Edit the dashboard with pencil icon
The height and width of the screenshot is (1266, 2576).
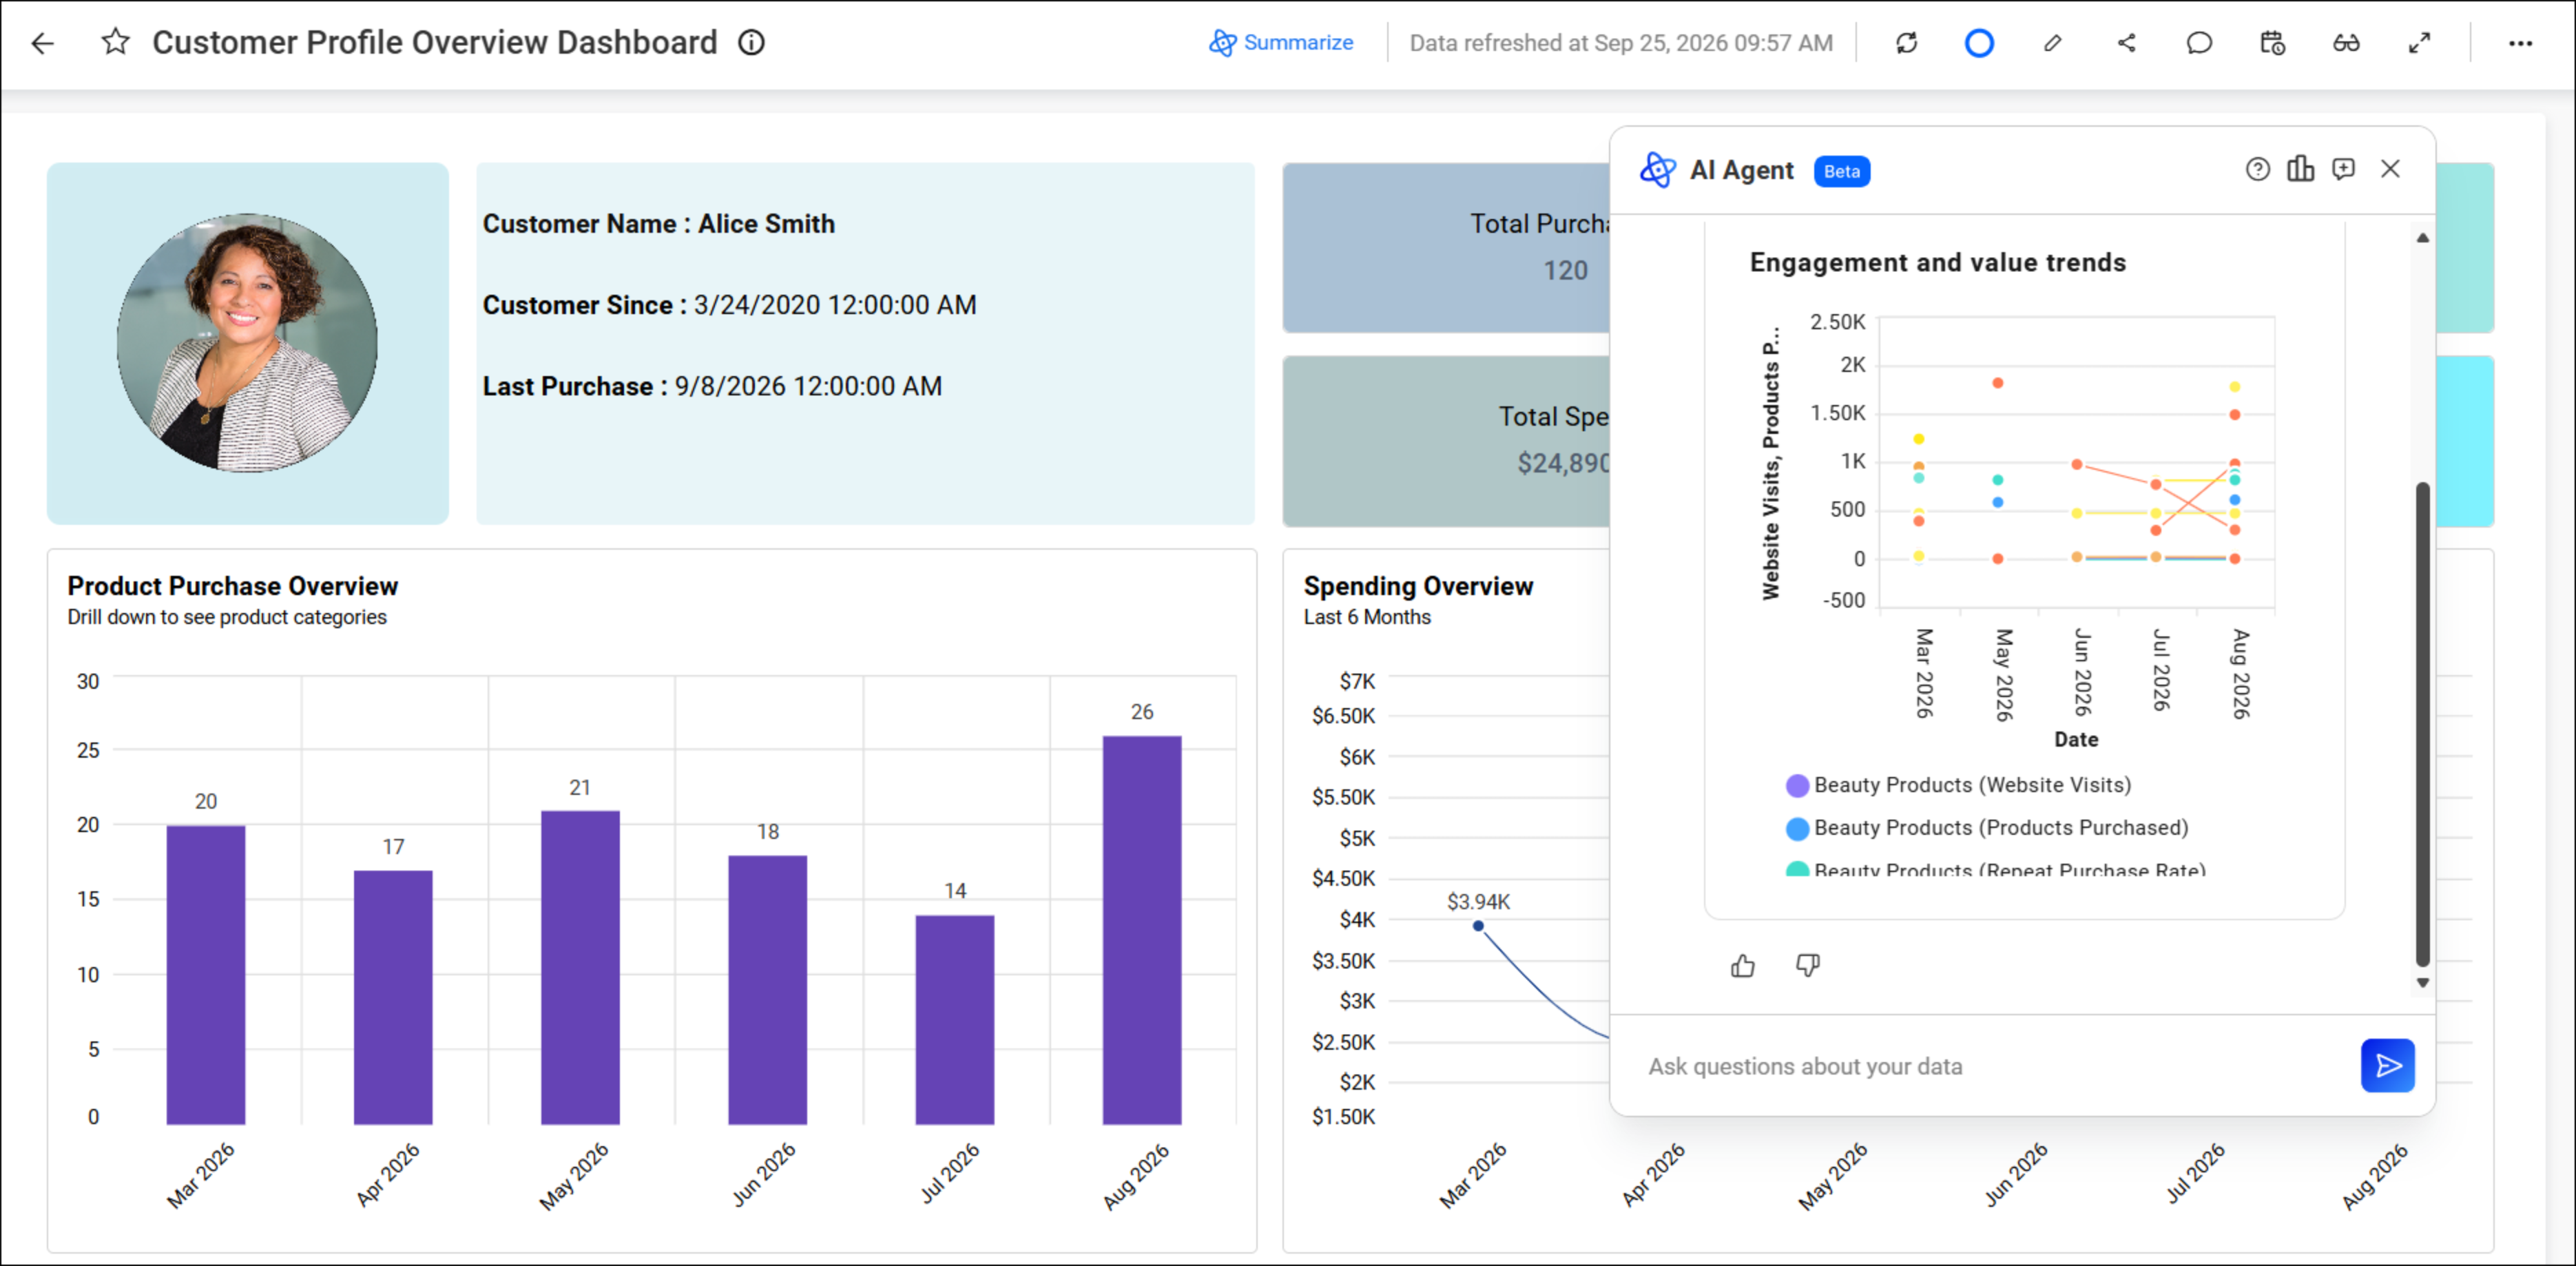point(2053,43)
